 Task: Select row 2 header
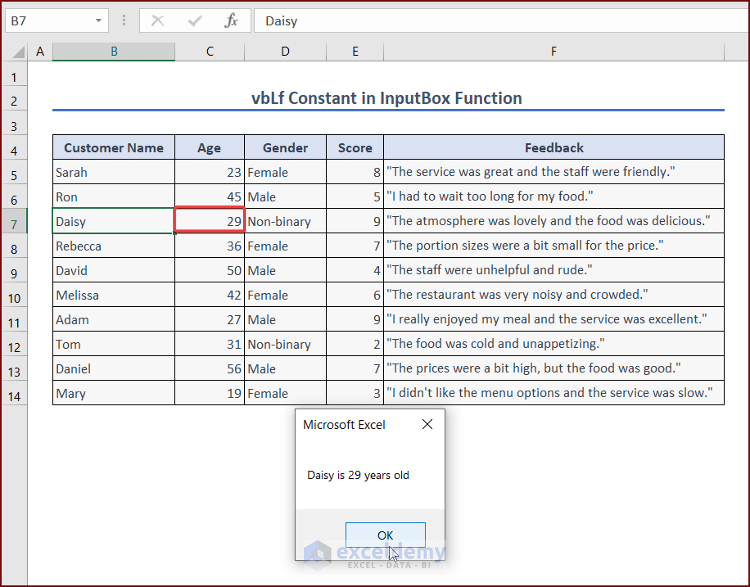14,101
